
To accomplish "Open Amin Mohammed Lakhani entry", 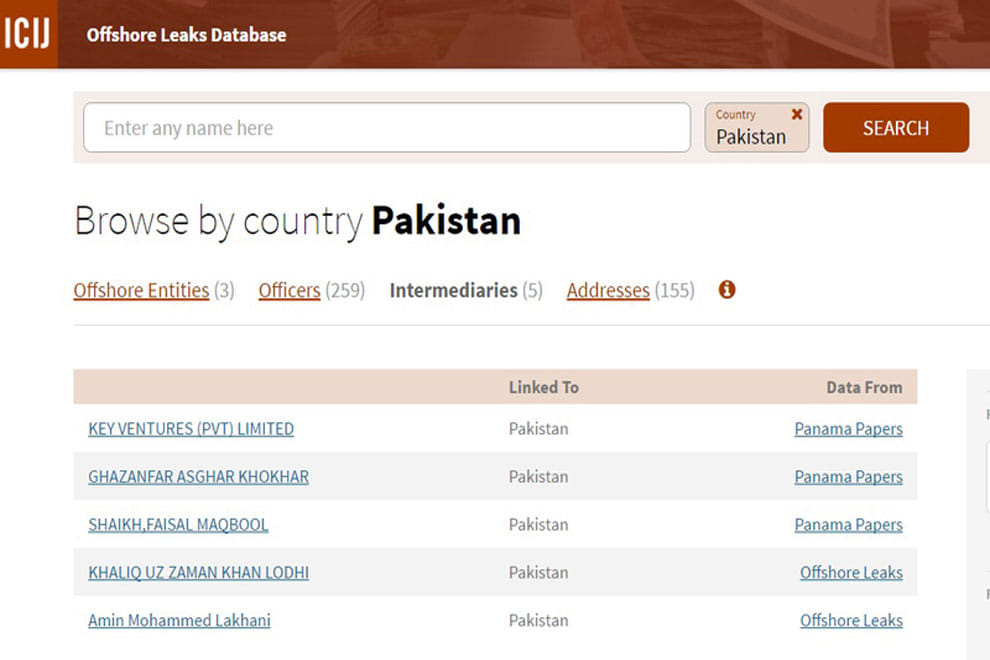I will point(179,621).
